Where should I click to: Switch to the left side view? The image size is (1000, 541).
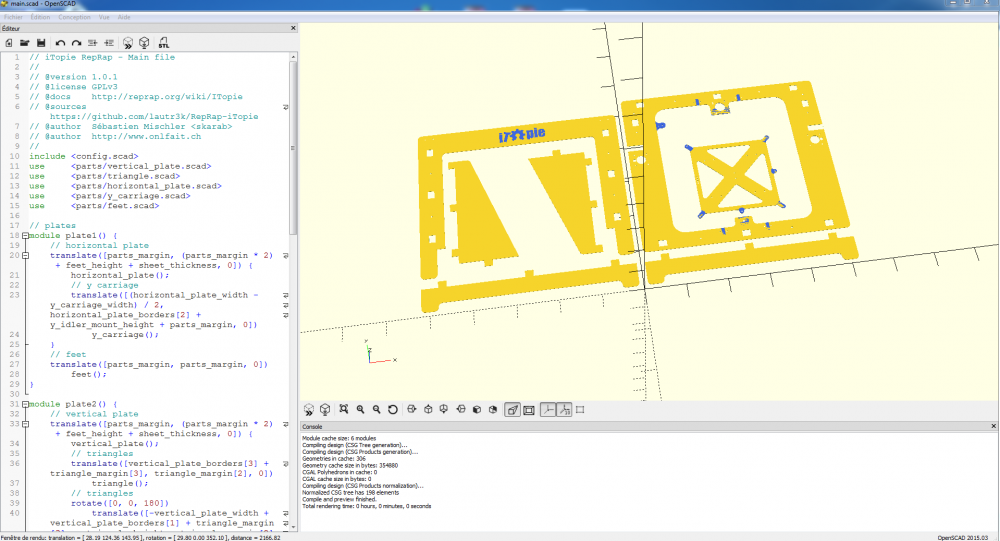(460, 410)
